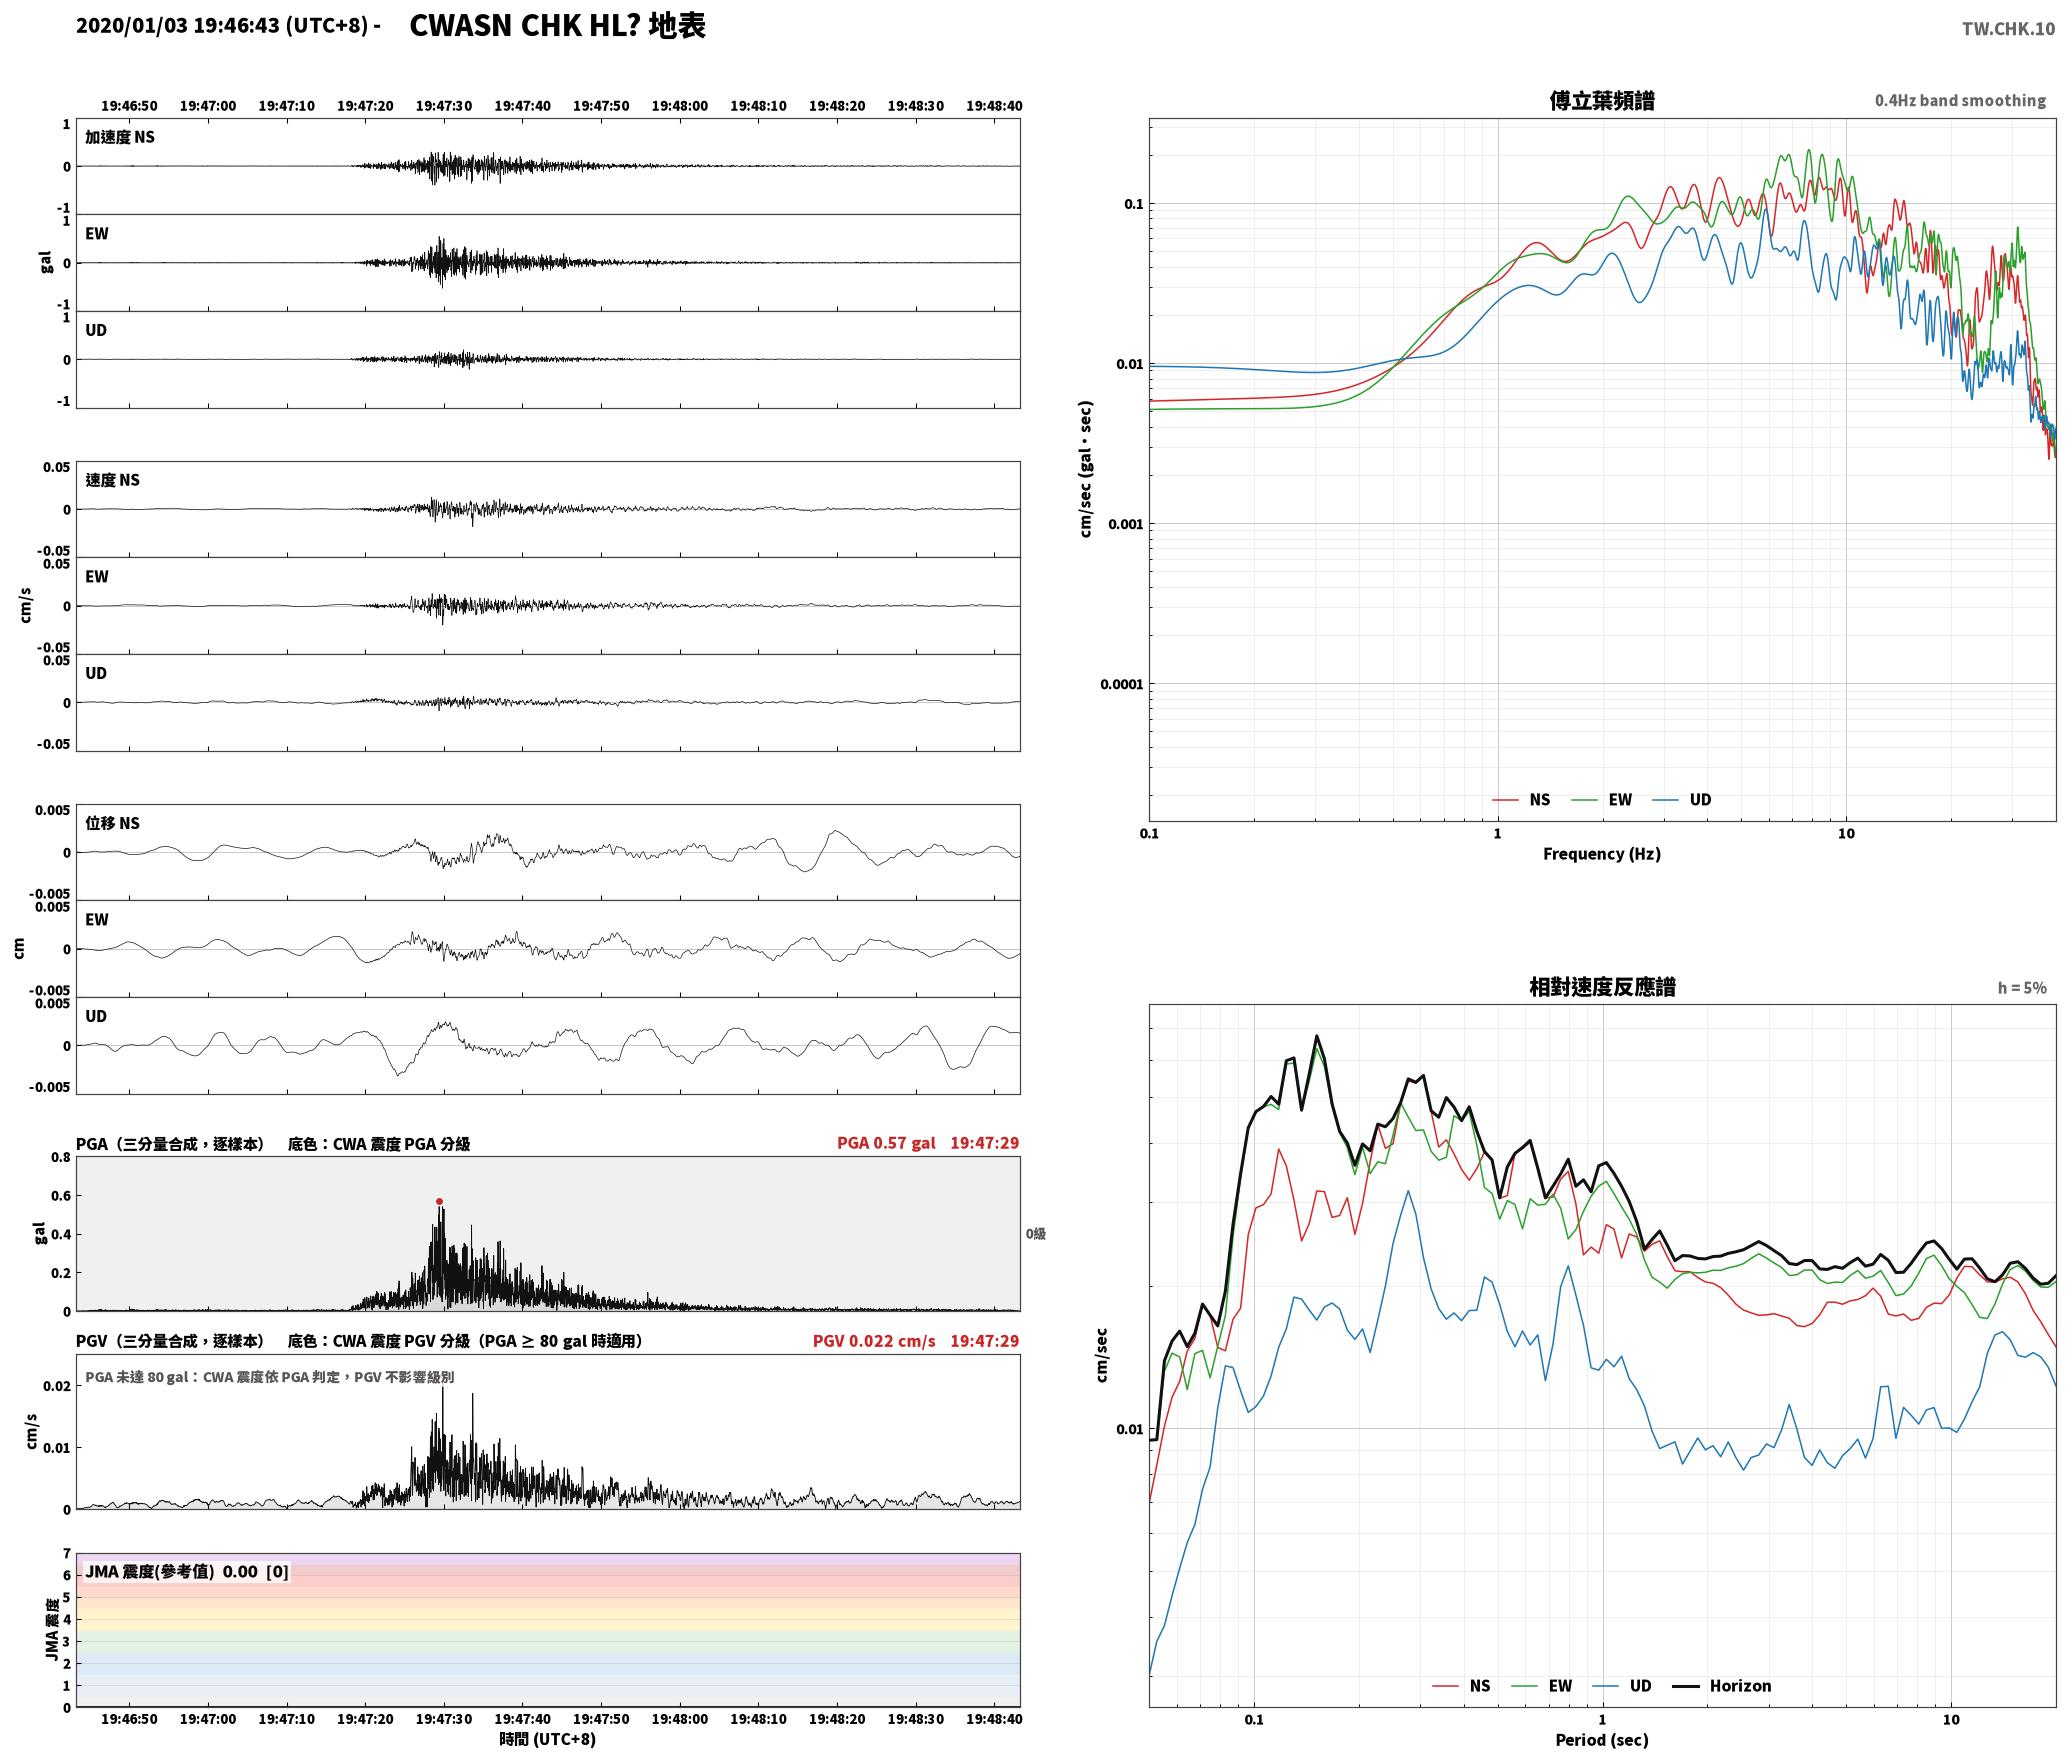
Task: Click the 速度 NS trace label
Action: 112,480
